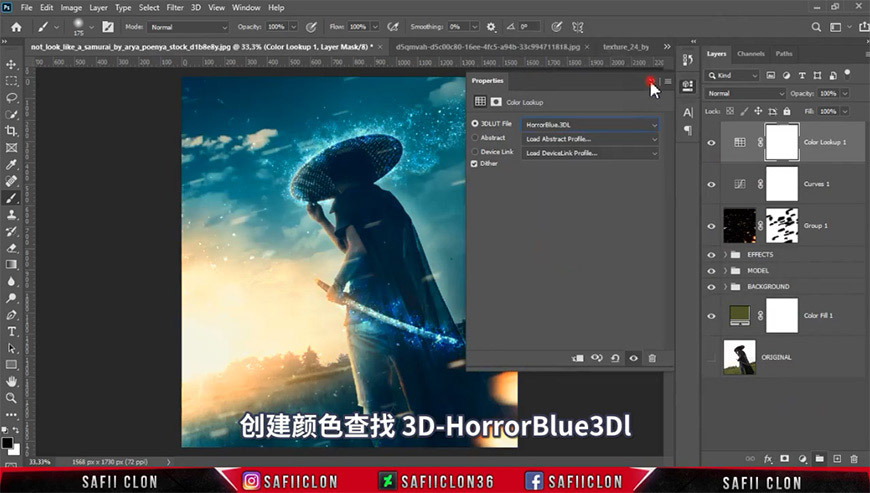870x493 pixels.
Task: Open the smoothing options gear
Action: [491, 27]
